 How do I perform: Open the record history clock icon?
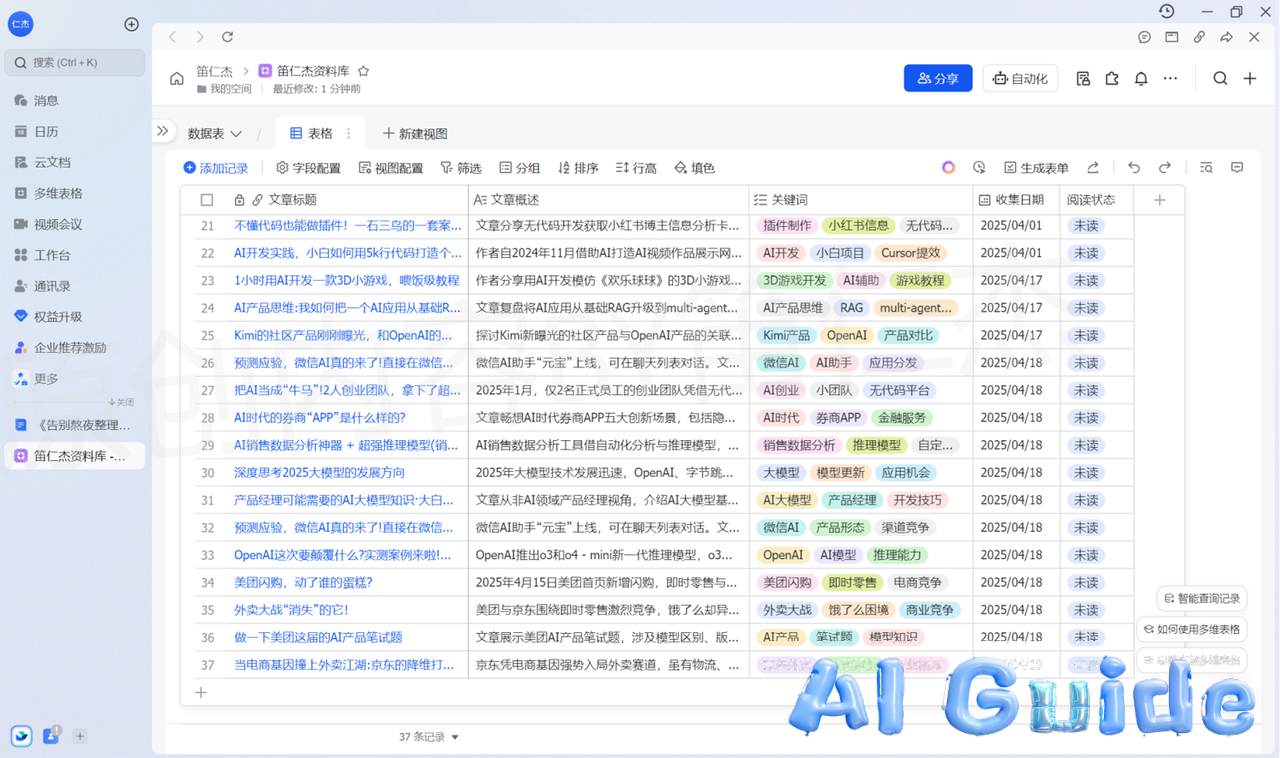(x=979, y=167)
